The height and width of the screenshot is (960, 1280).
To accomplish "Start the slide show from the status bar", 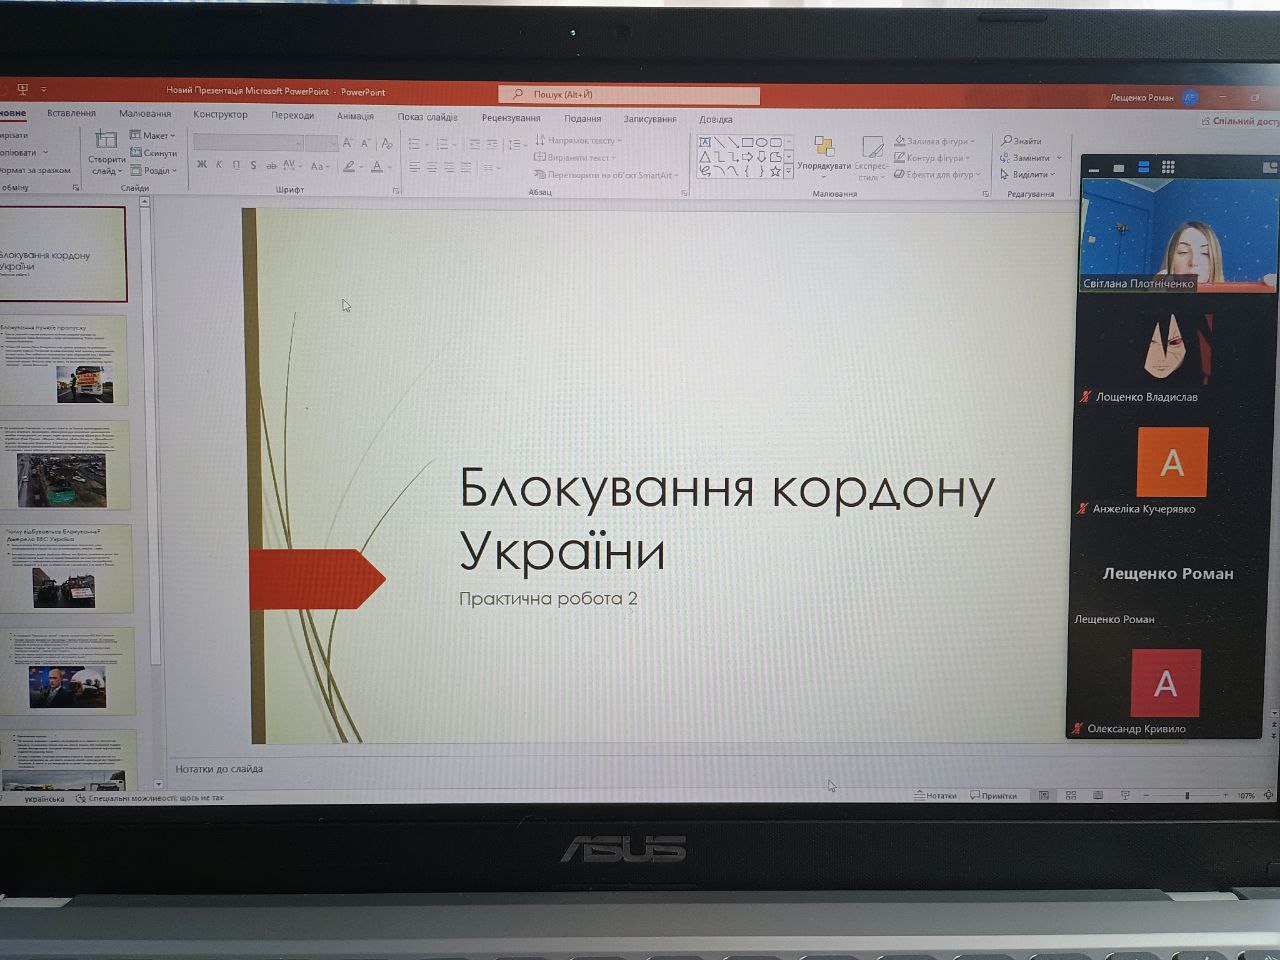I will click(1125, 795).
